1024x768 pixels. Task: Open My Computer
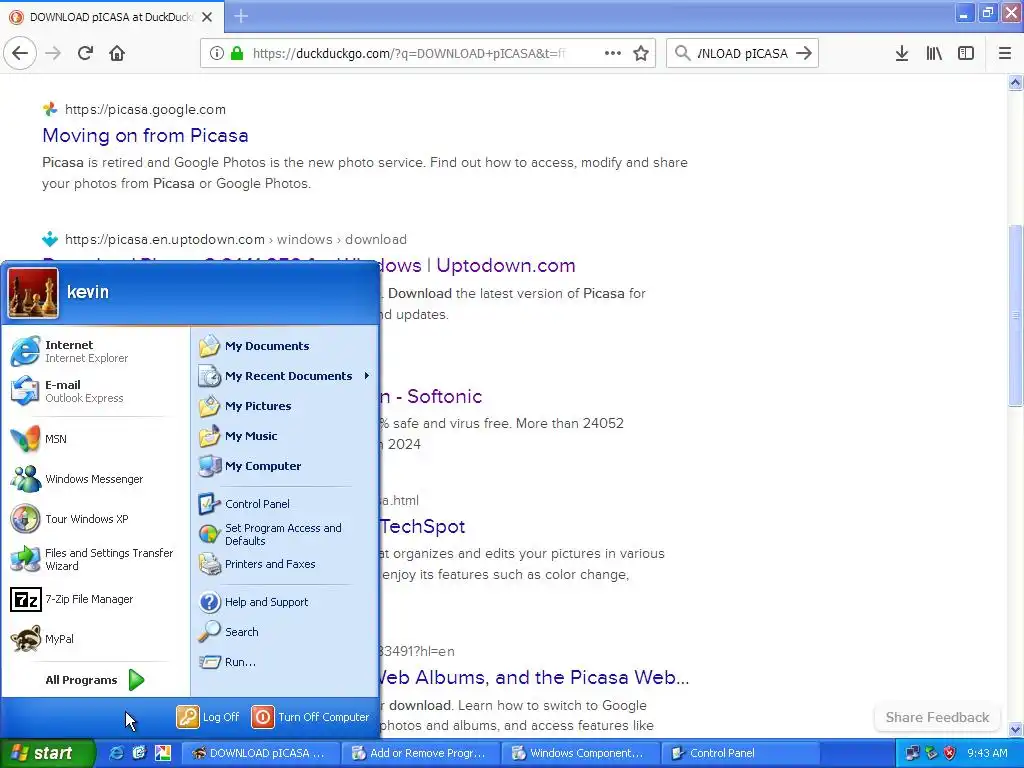[x=285, y=466]
